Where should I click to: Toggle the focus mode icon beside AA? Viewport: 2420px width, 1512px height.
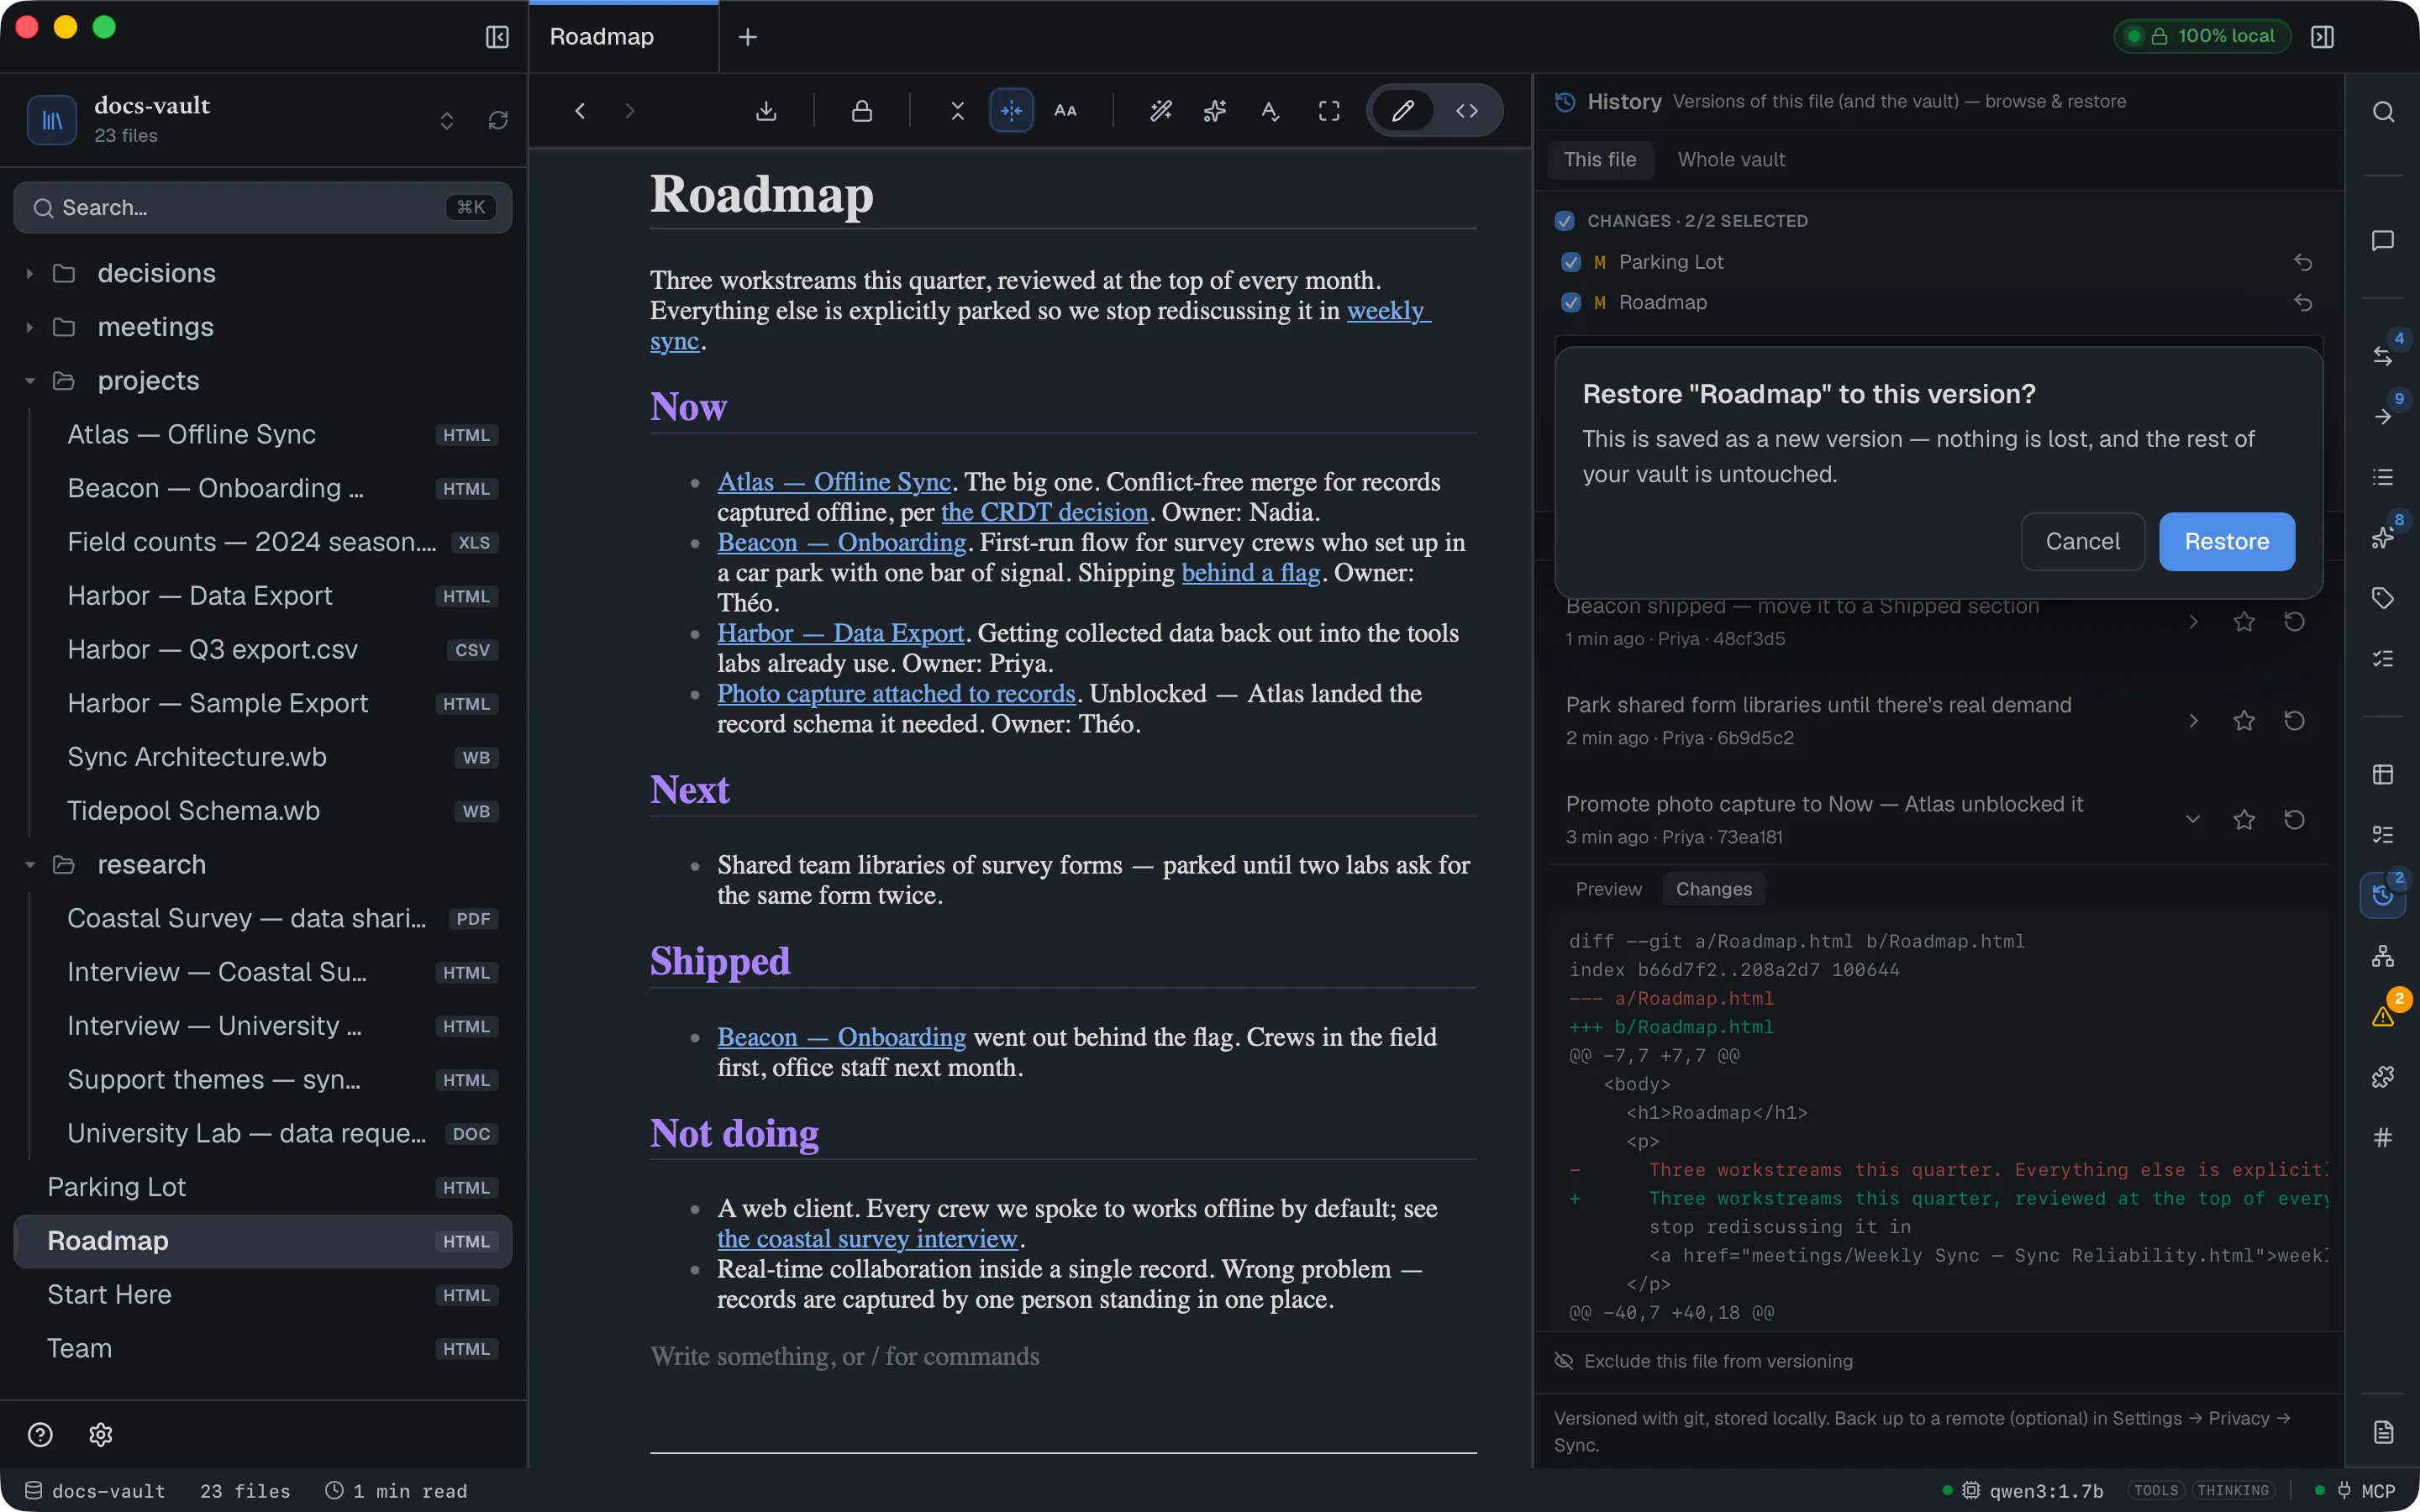click(x=1011, y=111)
